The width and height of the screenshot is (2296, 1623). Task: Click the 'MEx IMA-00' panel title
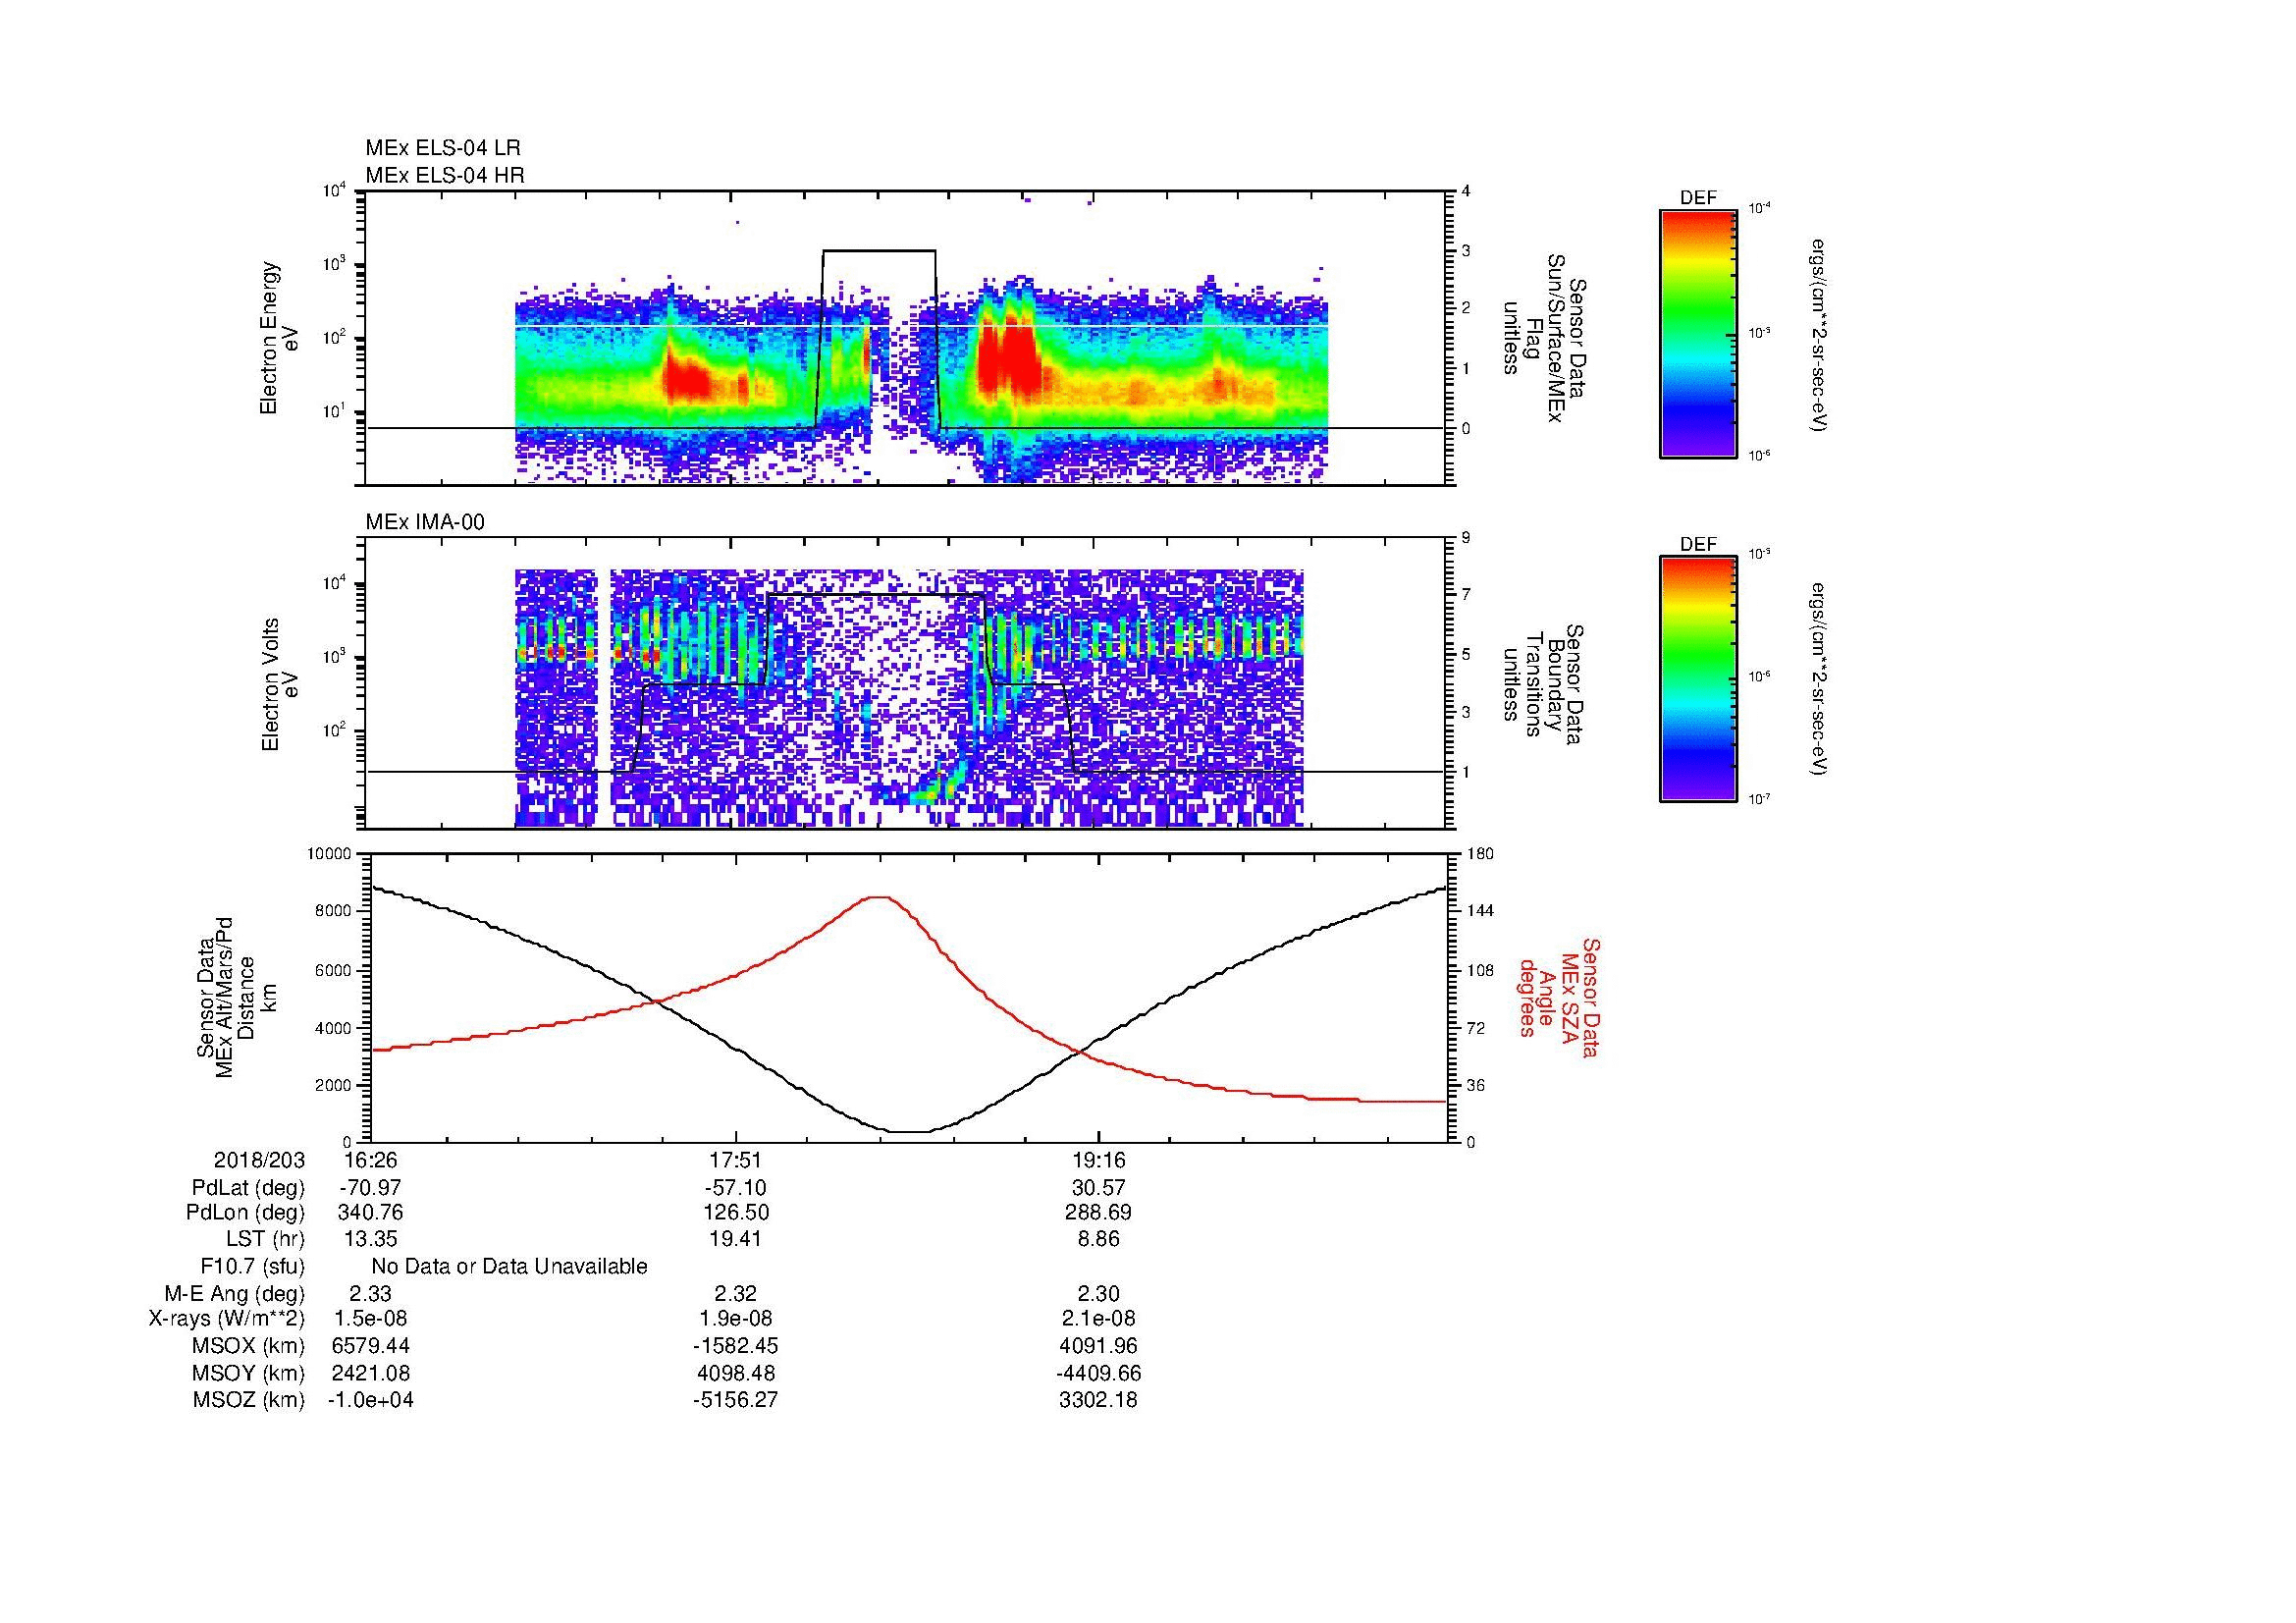(x=425, y=522)
